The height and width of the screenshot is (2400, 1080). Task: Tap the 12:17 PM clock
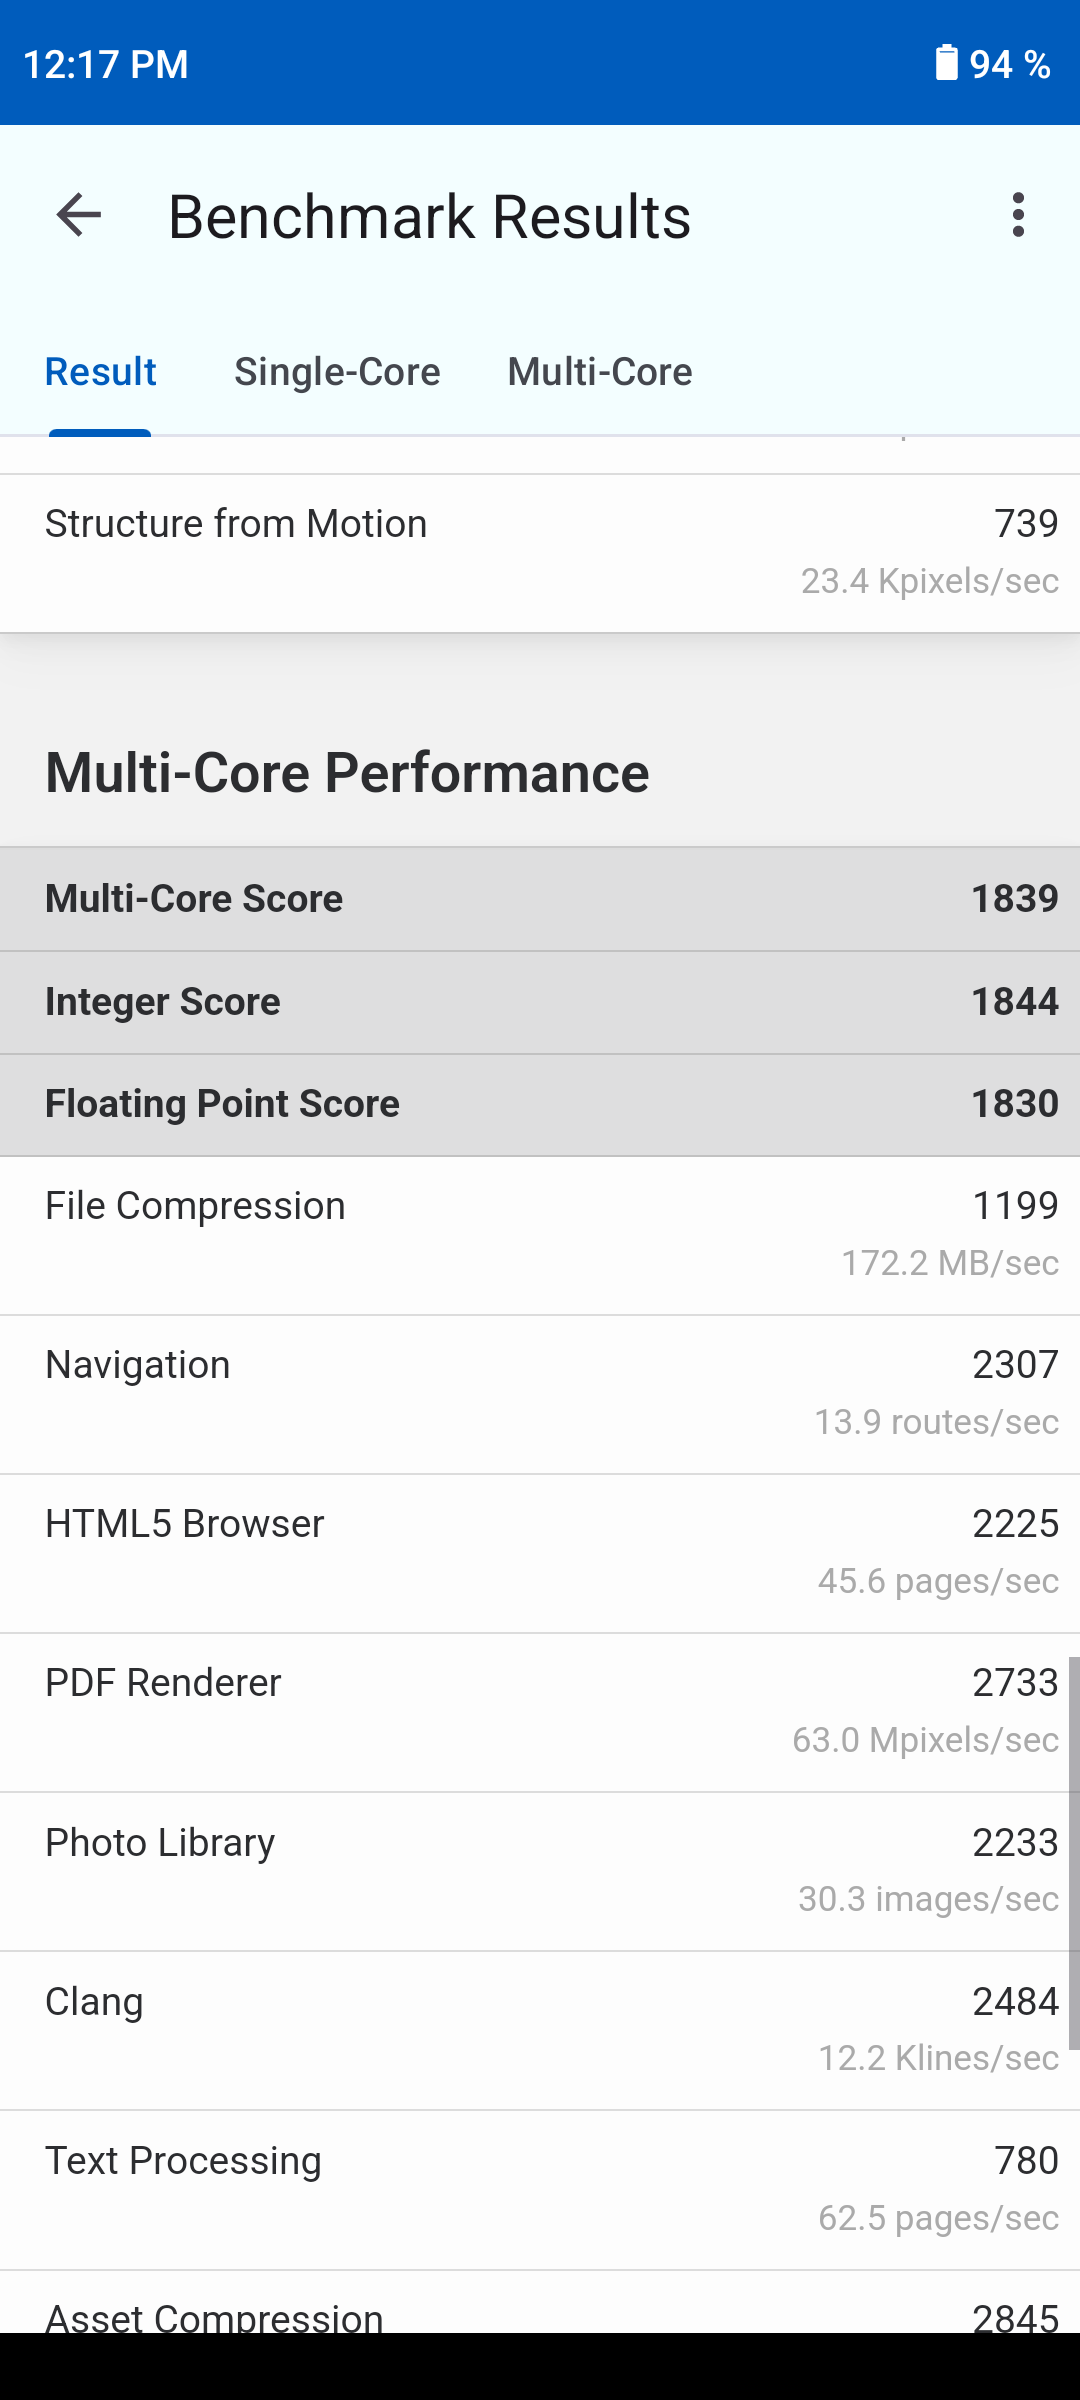(106, 64)
